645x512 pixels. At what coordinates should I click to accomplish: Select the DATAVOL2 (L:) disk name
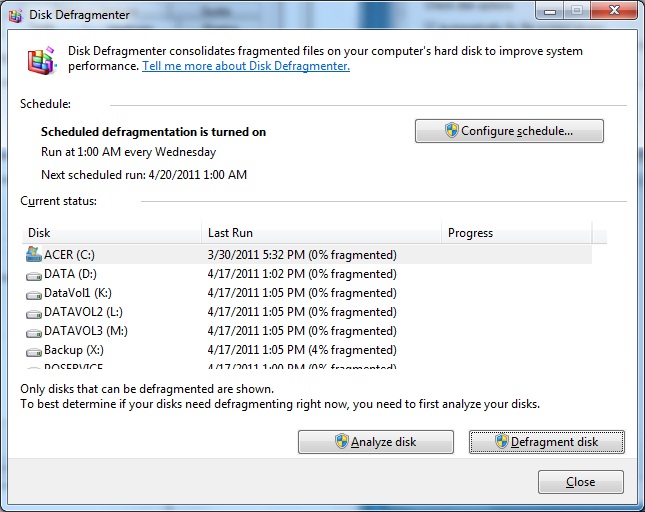[83, 312]
